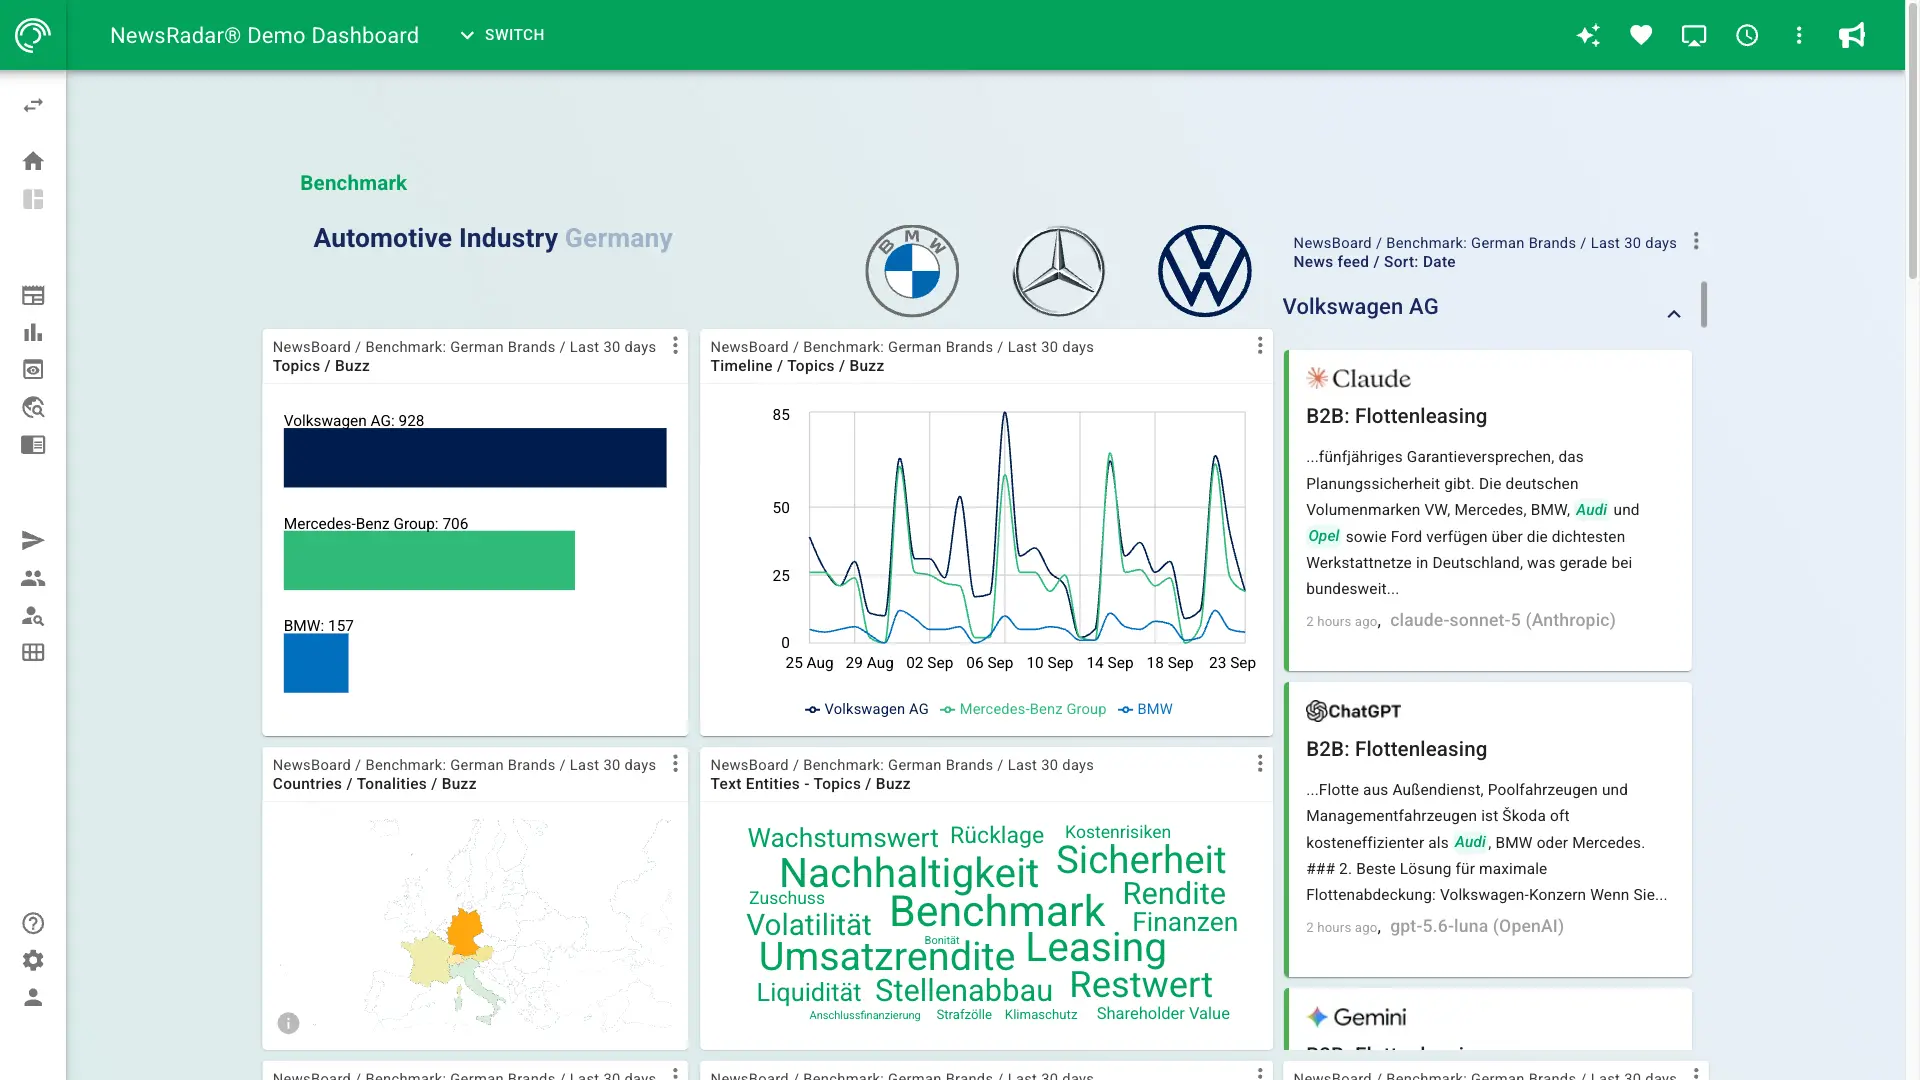This screenshot has height=1080, width=1920.
Task: Toggle BMW series in chart legend
Action: 1145,709
